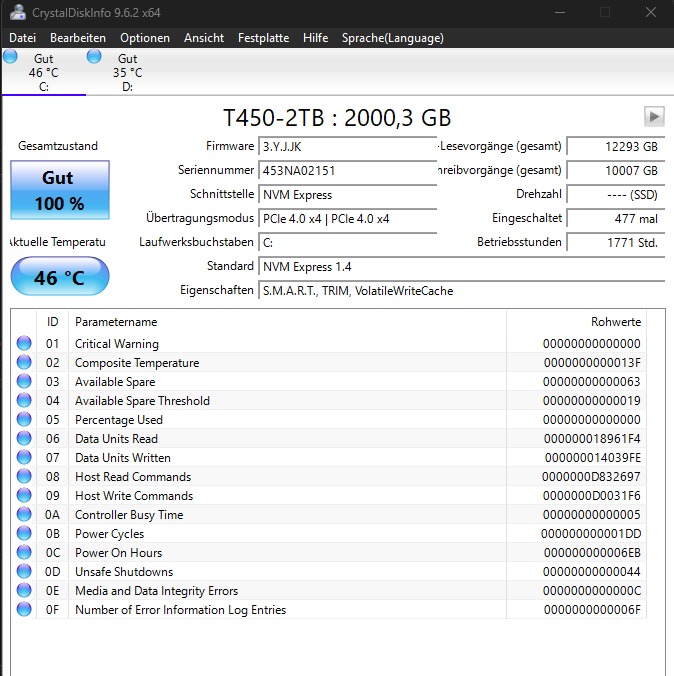The width and height of the screenshot is (674, 676).
Task: Click the Available Spare status orb
Action: (24, 381)
